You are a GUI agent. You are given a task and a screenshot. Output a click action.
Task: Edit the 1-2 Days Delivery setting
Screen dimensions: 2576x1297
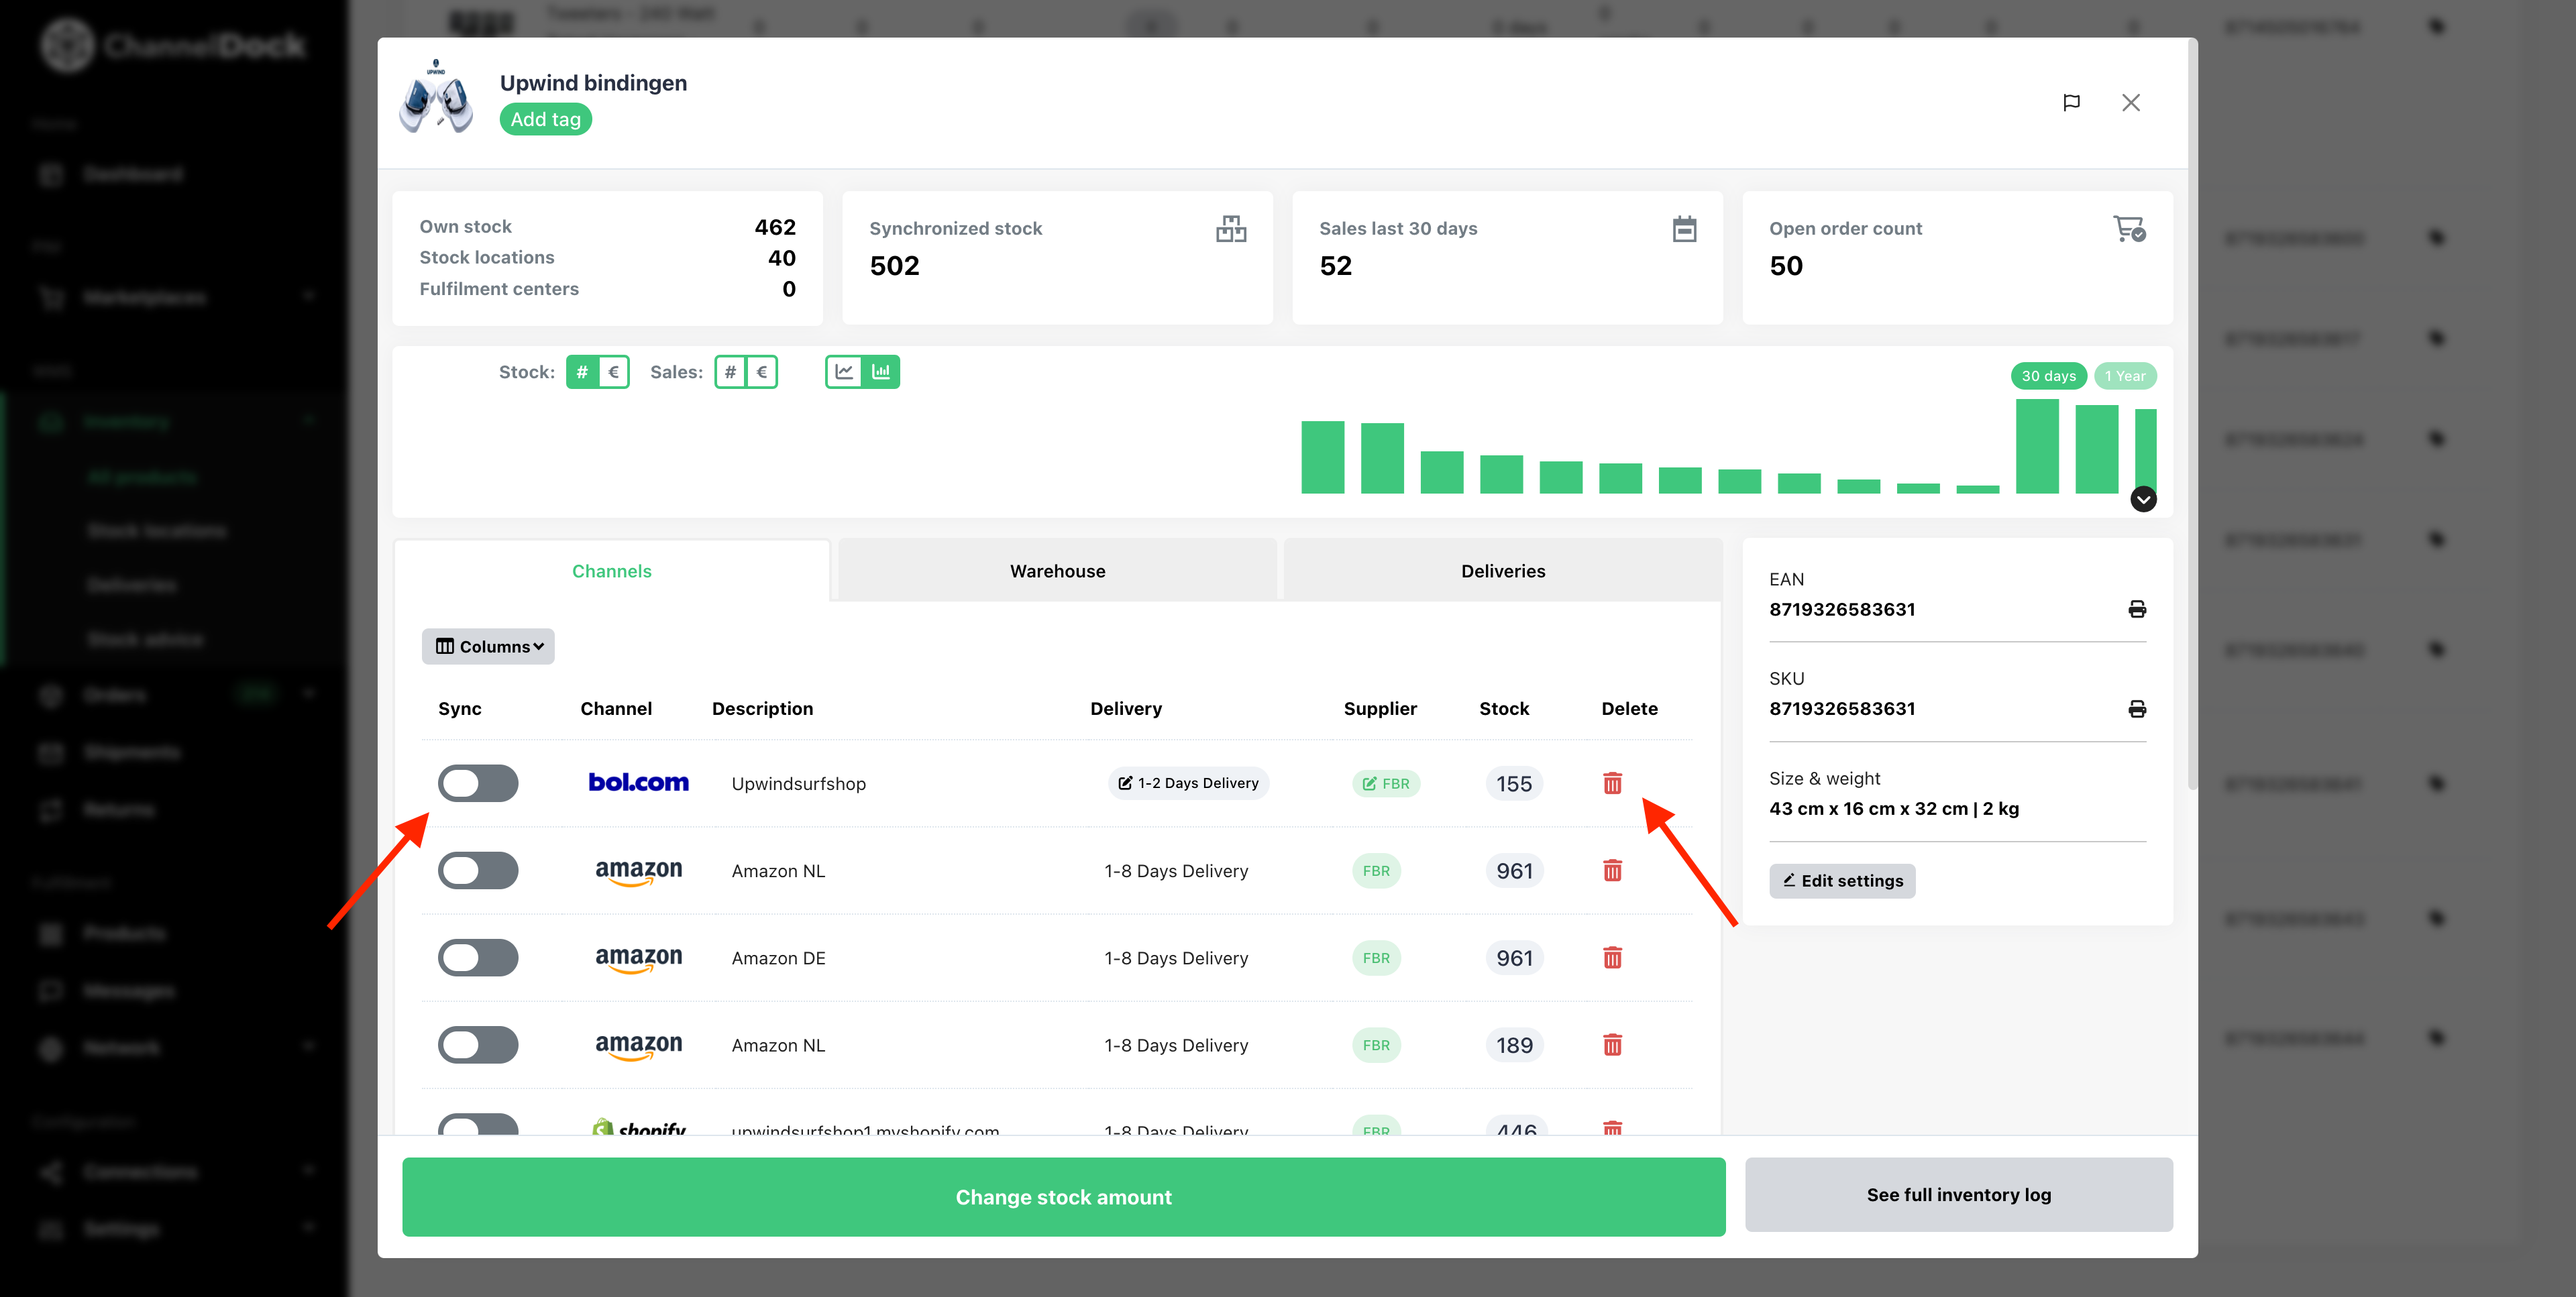point(1188,783)
